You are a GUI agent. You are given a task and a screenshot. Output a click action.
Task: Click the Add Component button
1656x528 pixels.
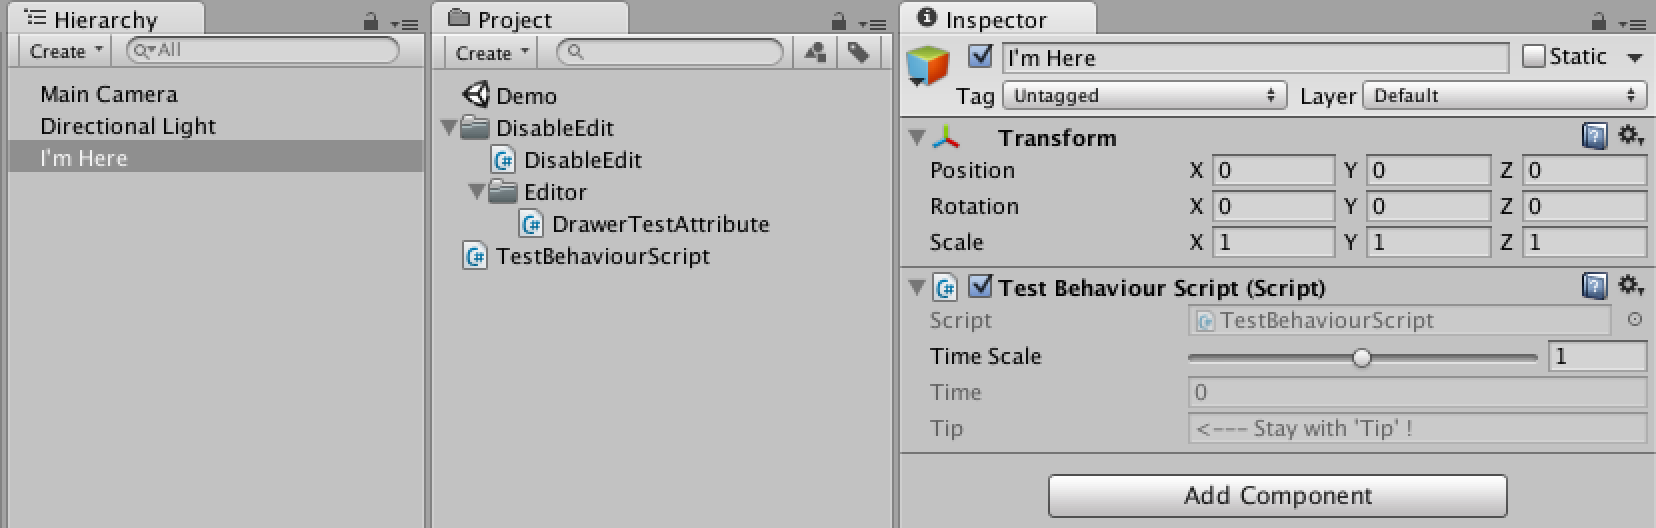tap(1278, 496)
